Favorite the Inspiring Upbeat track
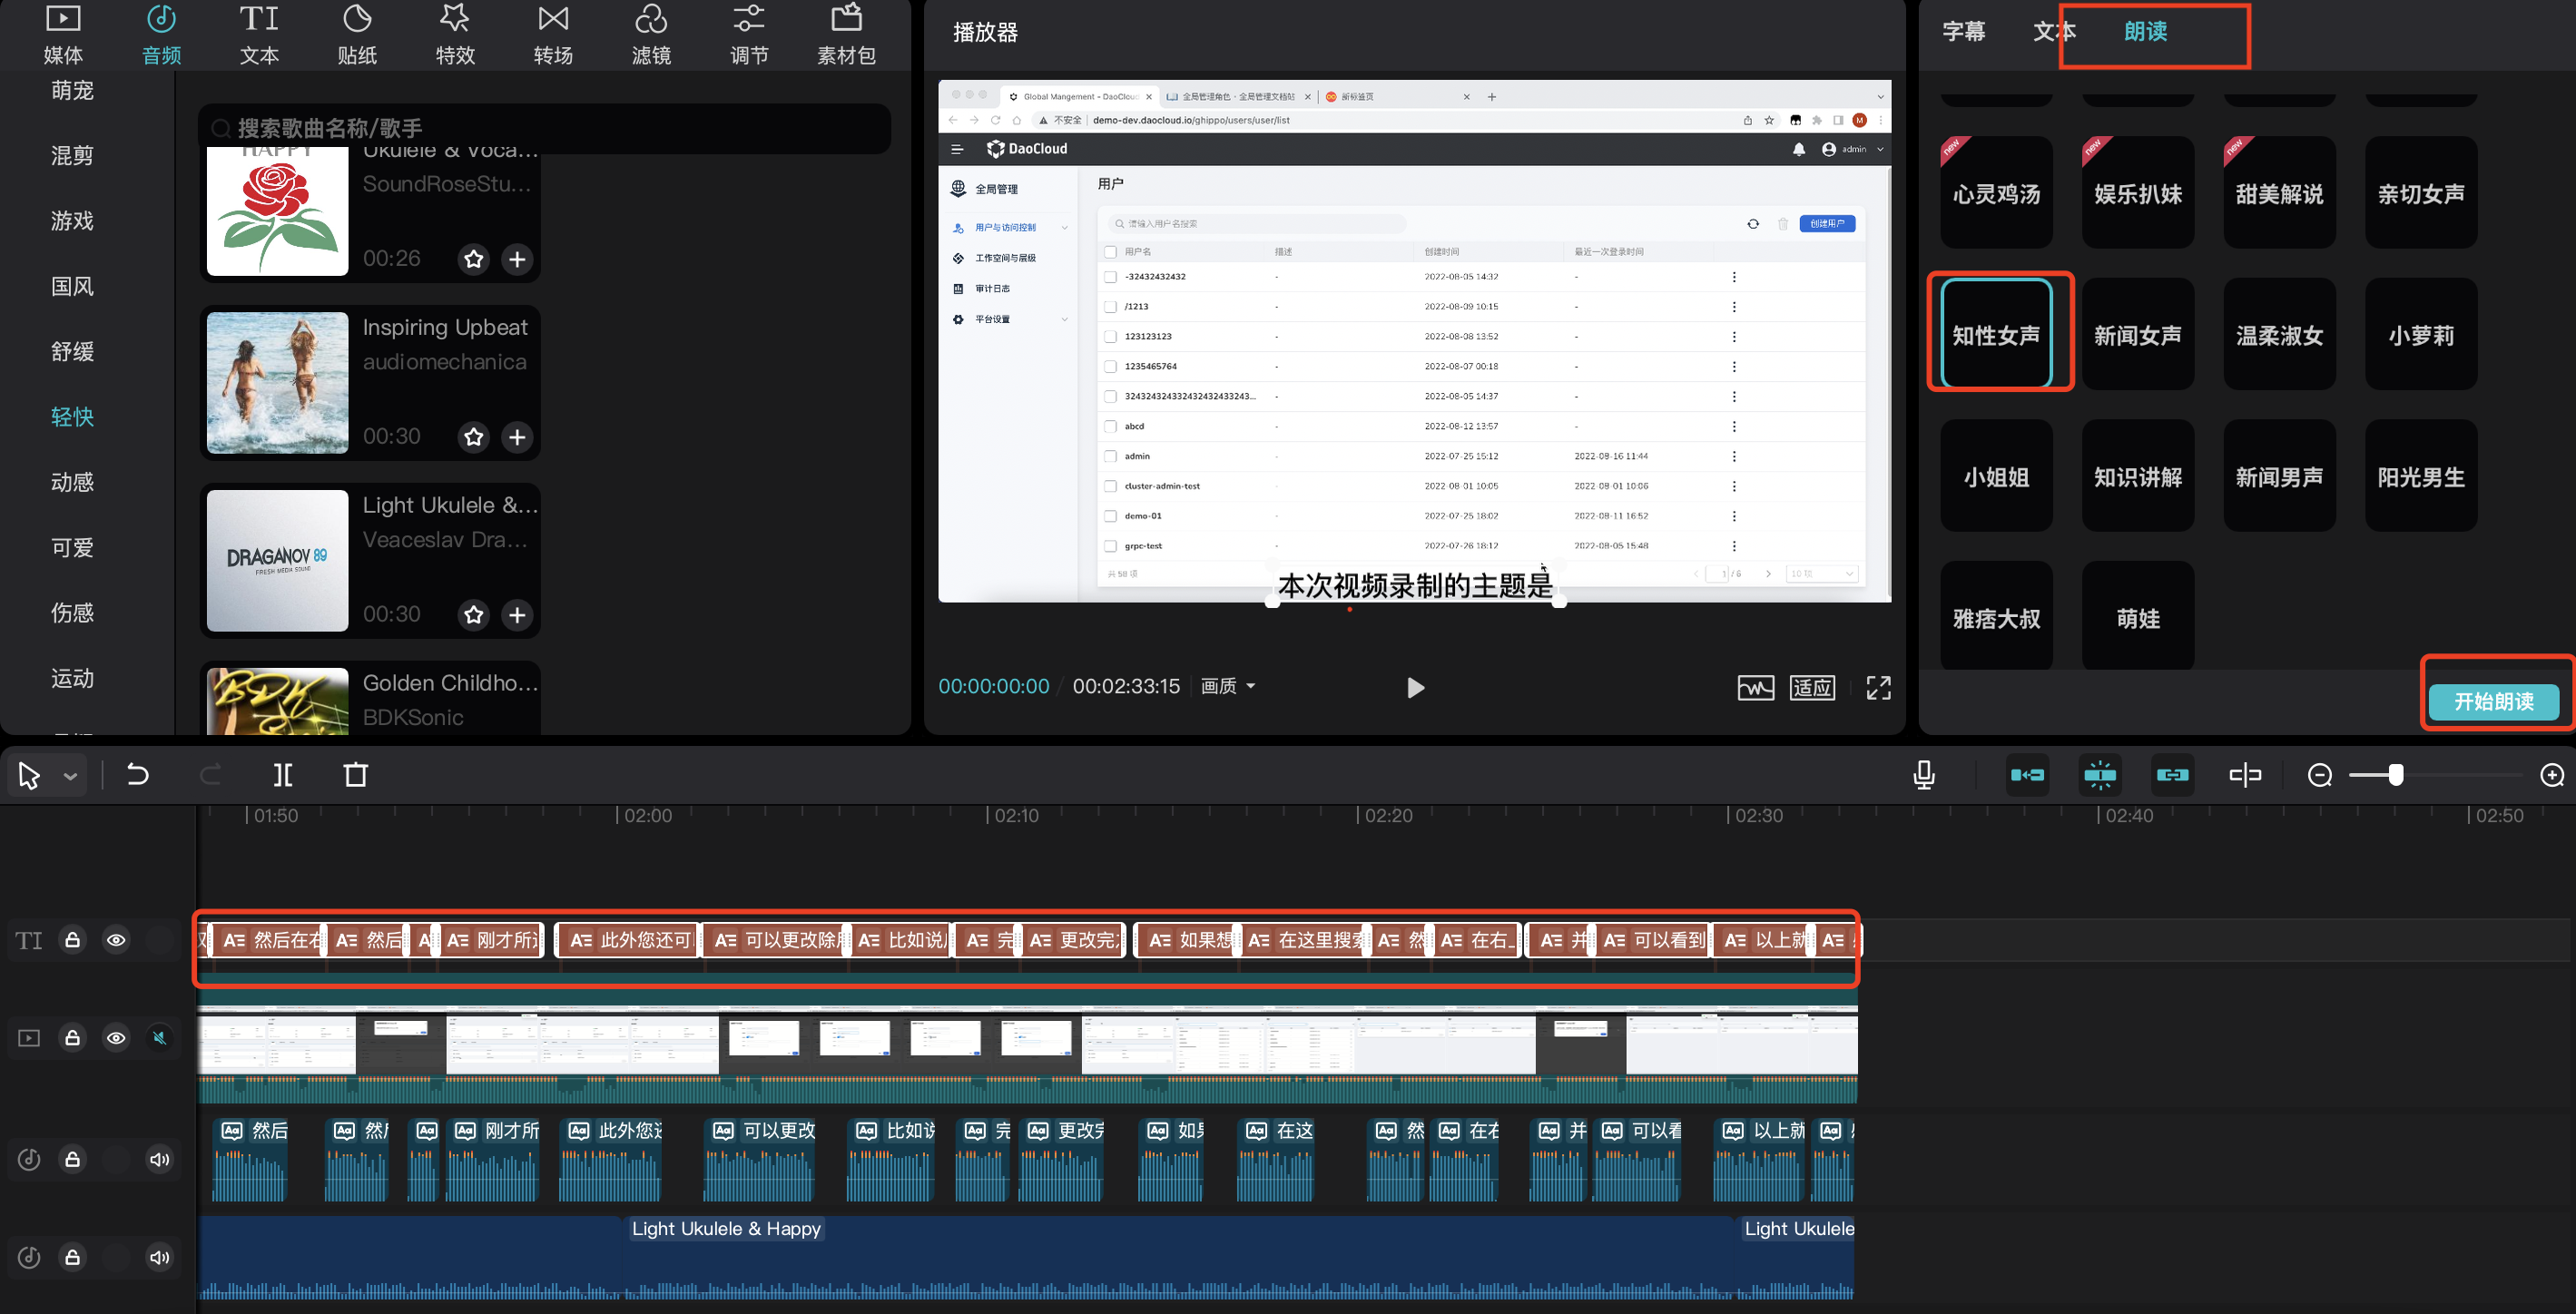The image size is (2576, 1314). click(x=474, y=437)
